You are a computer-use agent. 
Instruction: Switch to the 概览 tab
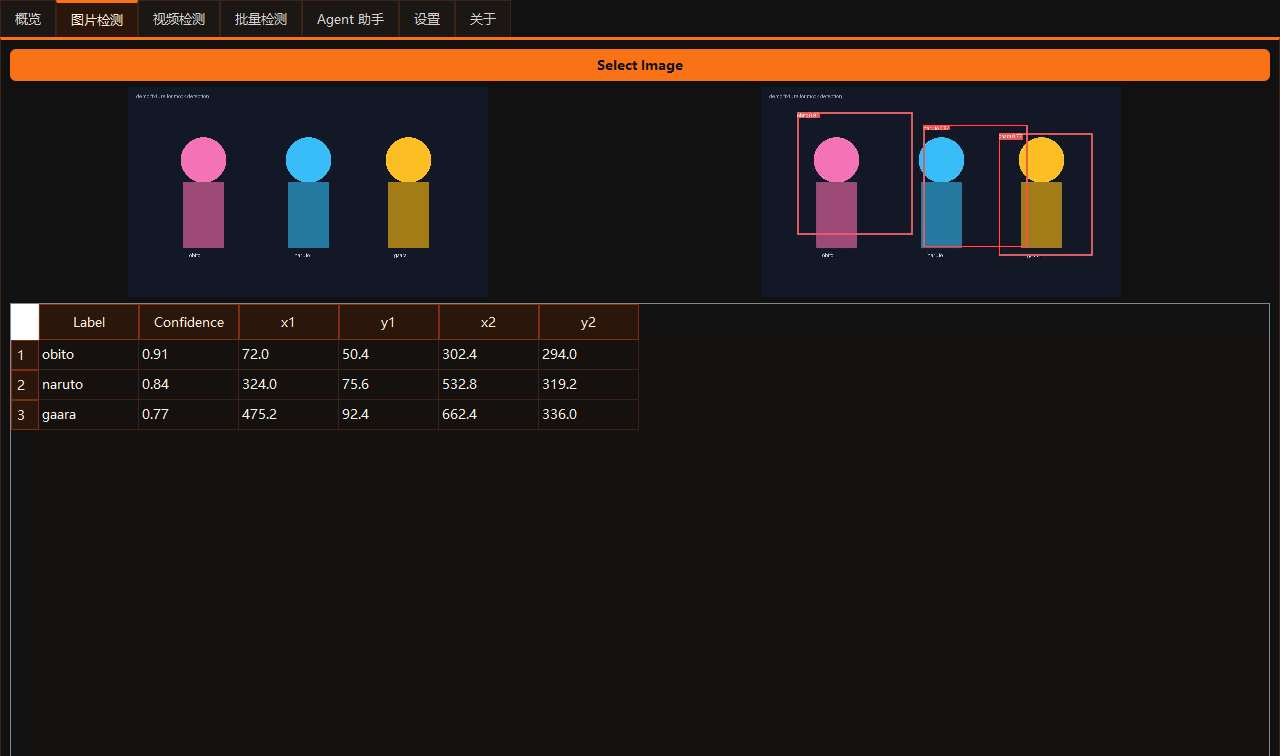click(x=28, y=19)
